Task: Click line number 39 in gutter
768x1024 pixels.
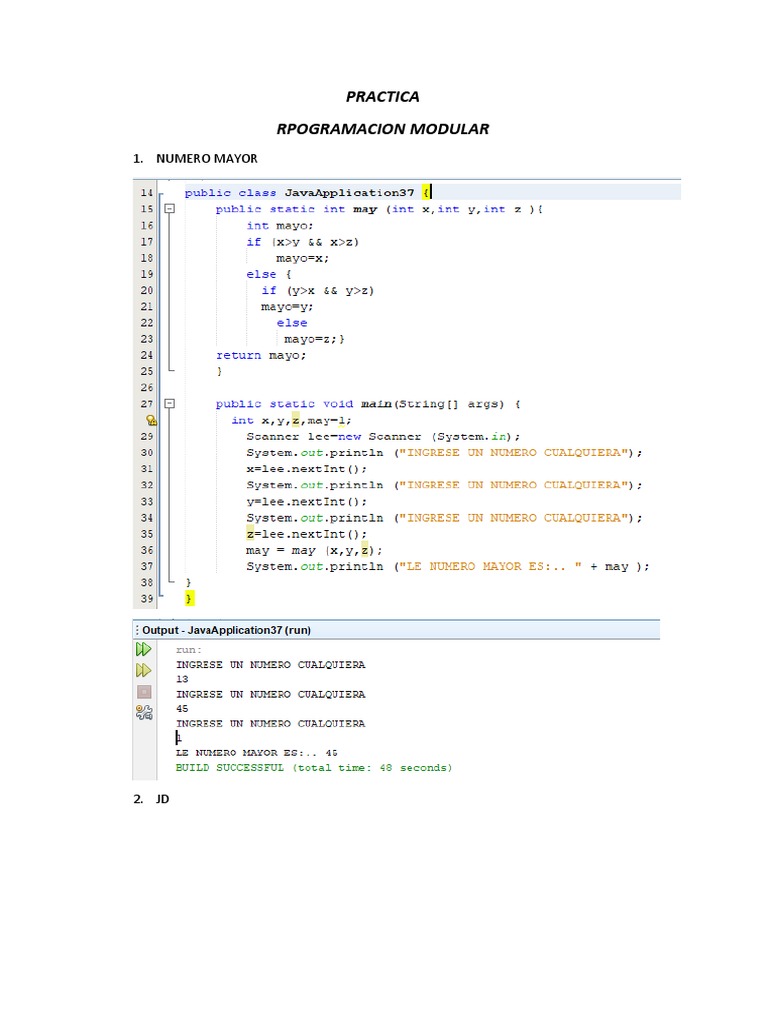Action: point(146,598)
